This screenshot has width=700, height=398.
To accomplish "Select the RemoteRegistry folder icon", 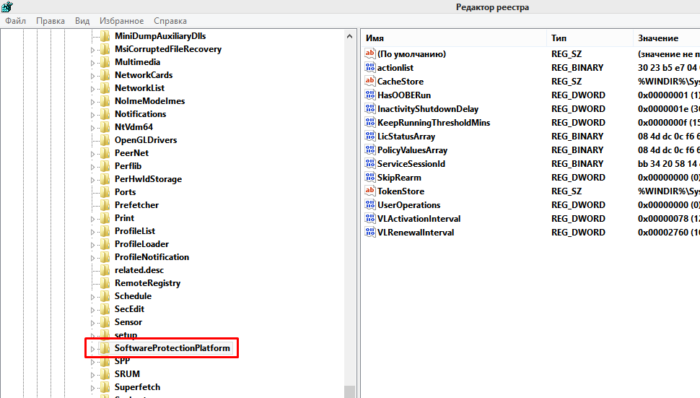I will click(x=105, y=283).
